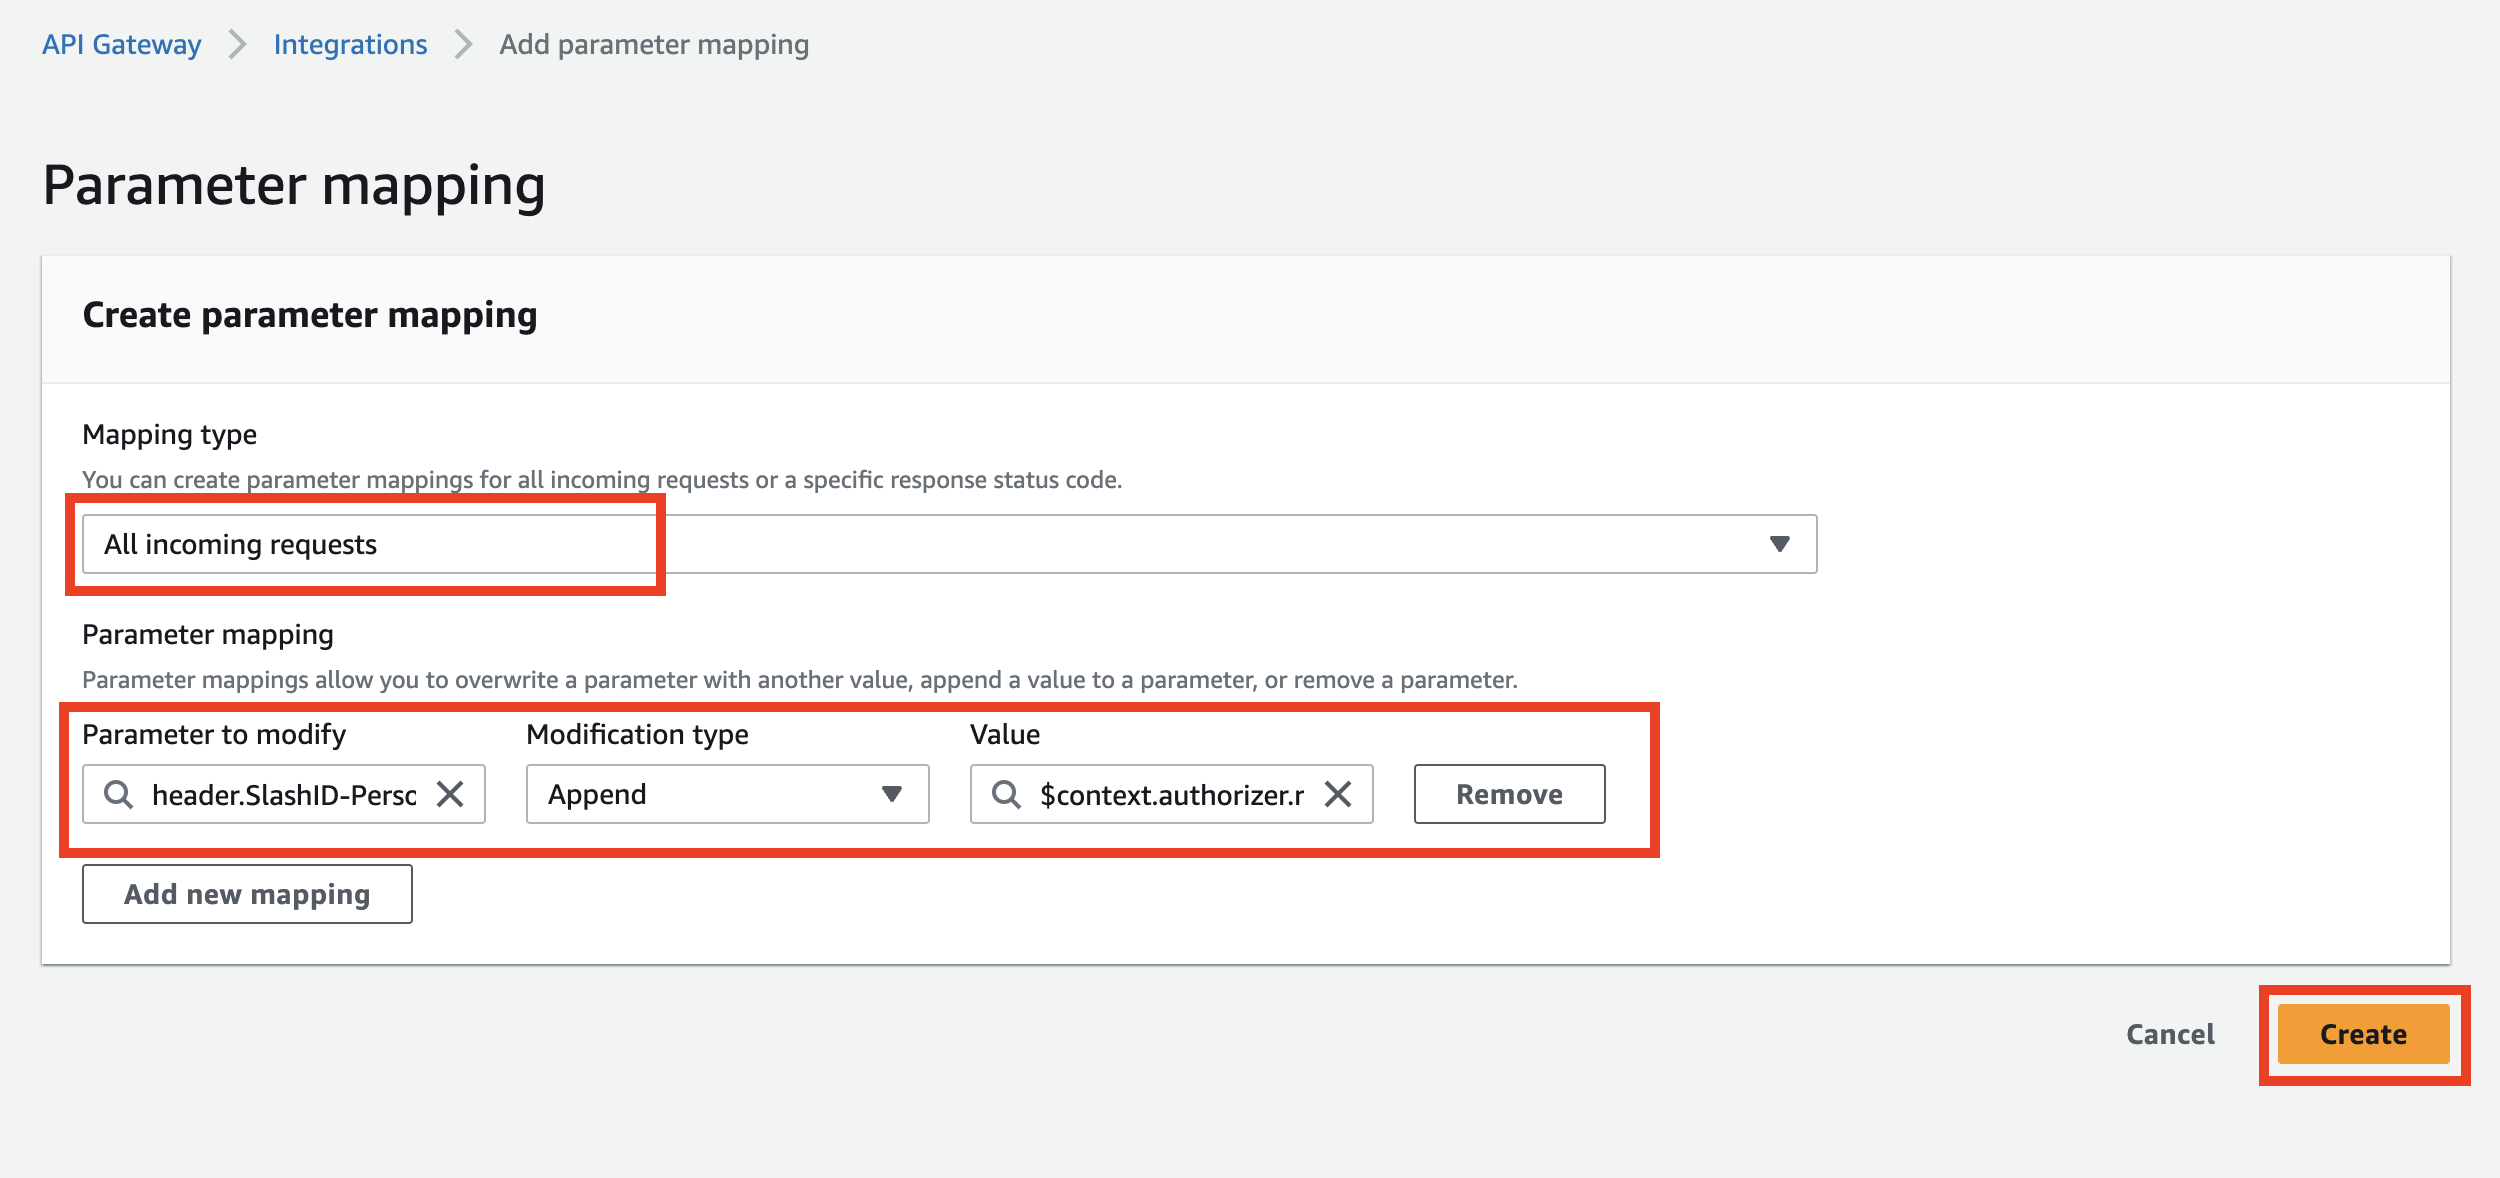This screenshot has width=2500, height=1178.
Task: Go to API Gateway breadcrumb link
Action: pyautogui.click(x=121, y=45)
